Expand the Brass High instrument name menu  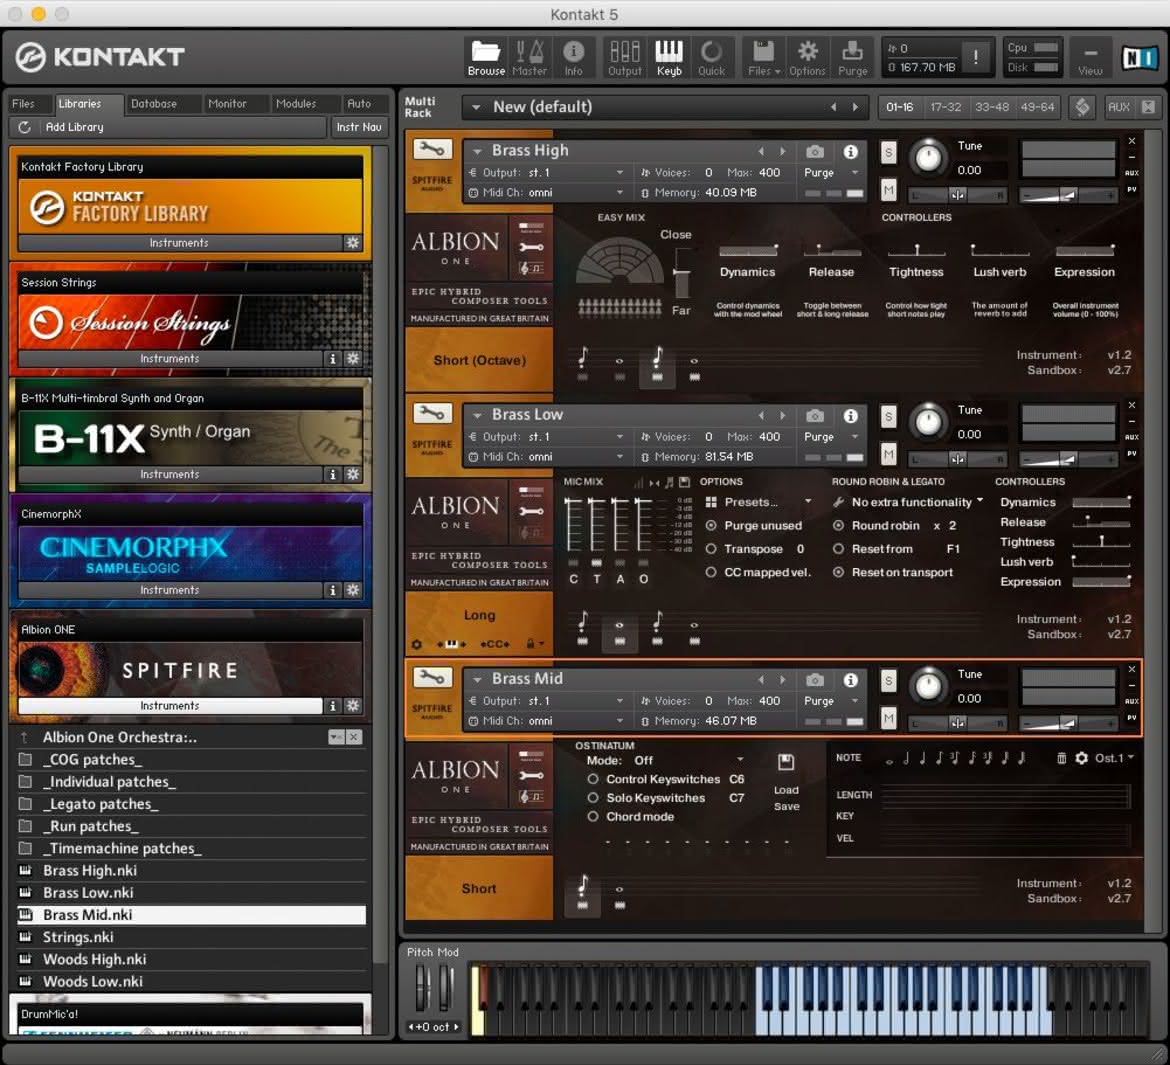click(x=477, y=151)
